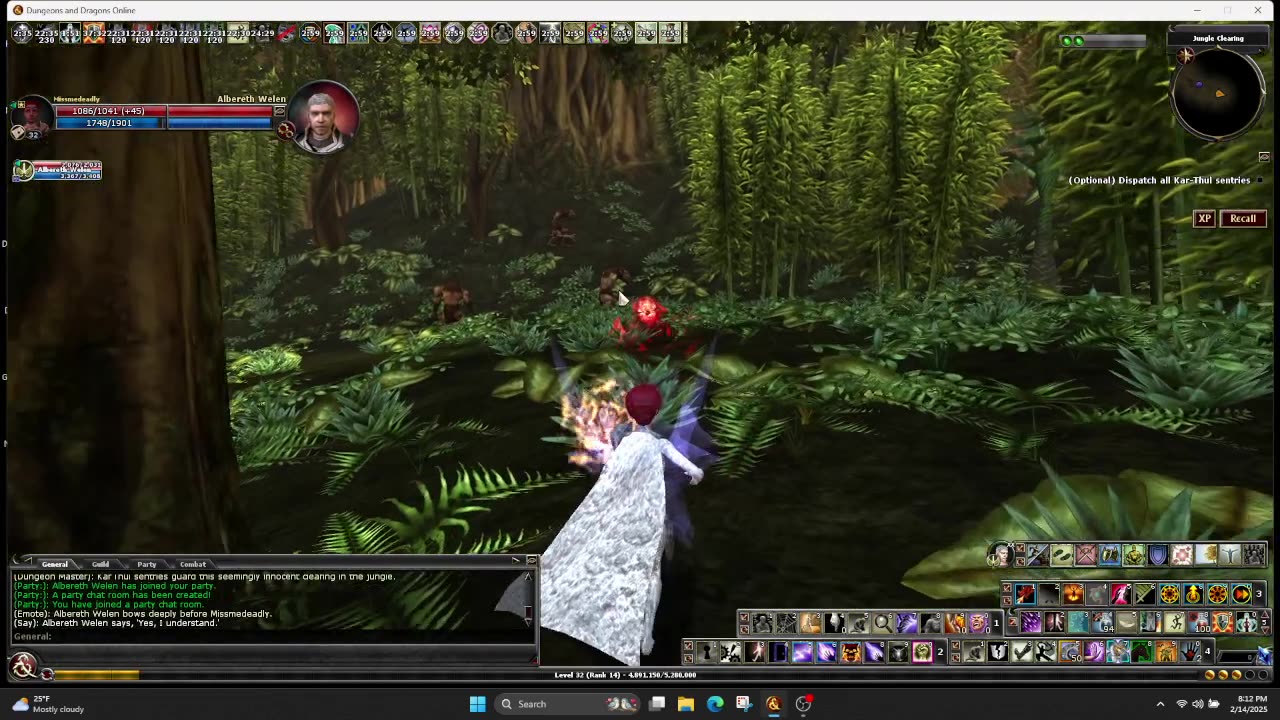Click the Recall button
The image size is (1280, 720).
(1243, 218)
